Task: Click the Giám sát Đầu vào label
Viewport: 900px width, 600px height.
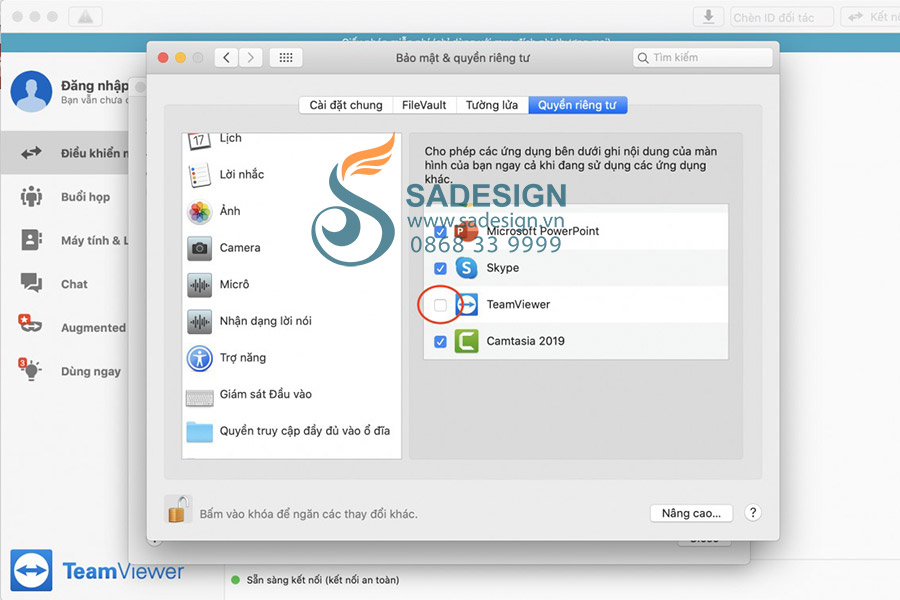Action: 266,394
